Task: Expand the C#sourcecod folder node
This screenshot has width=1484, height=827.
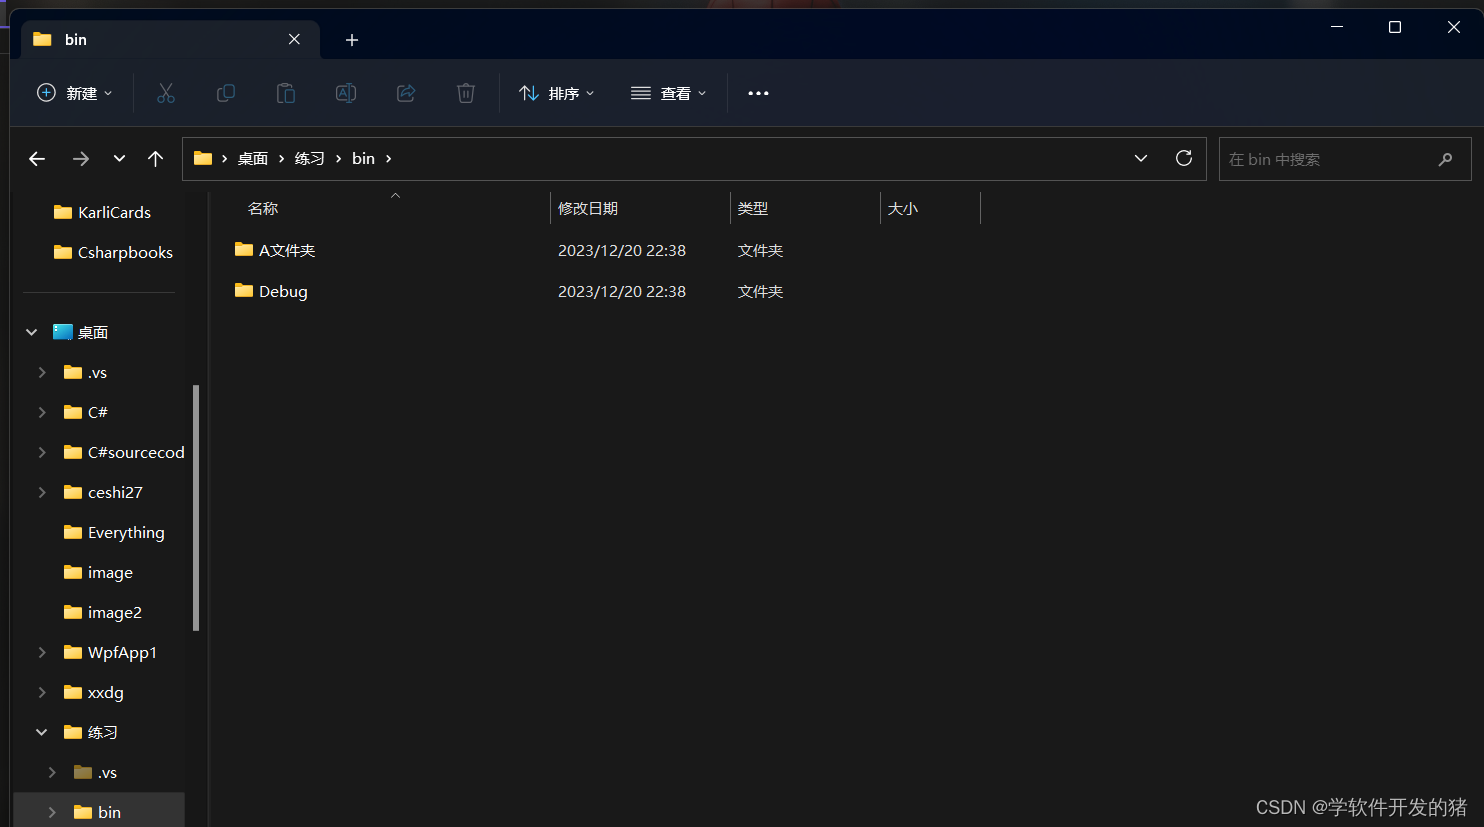Action: (x=42, y=452)
